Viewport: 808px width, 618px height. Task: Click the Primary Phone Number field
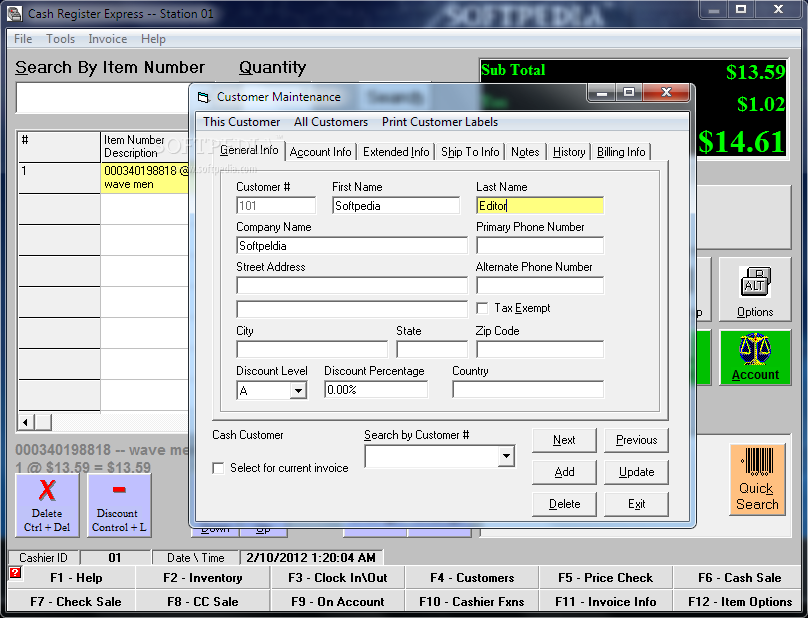click(x=540, y=246)
